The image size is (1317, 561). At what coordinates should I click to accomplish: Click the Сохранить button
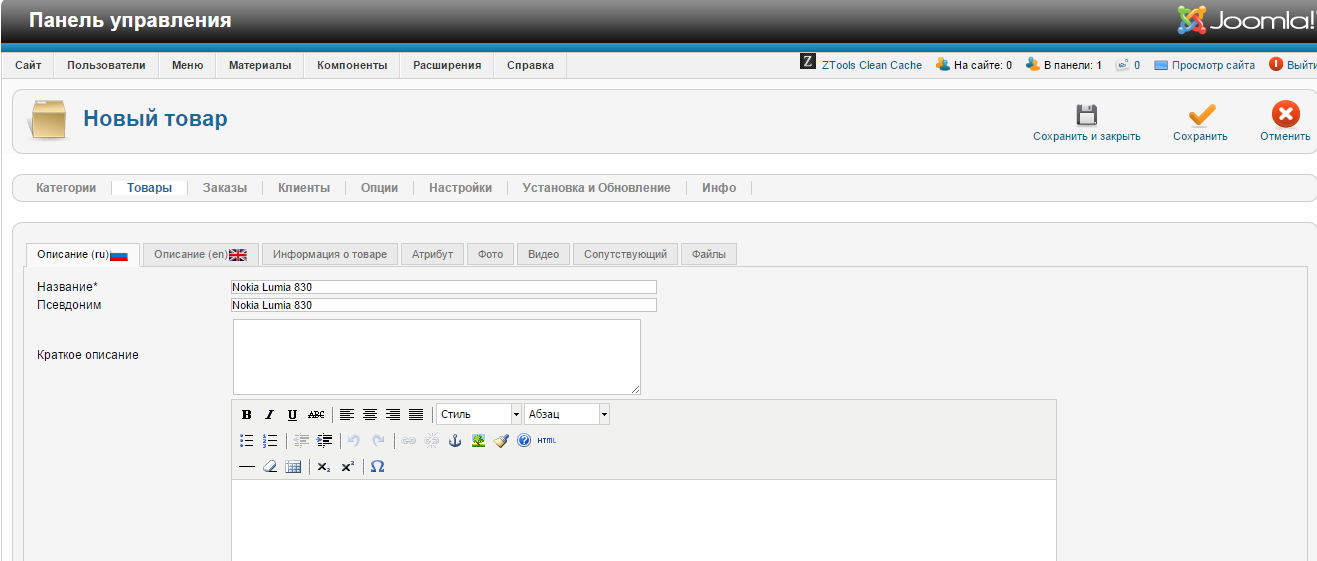1200,122
